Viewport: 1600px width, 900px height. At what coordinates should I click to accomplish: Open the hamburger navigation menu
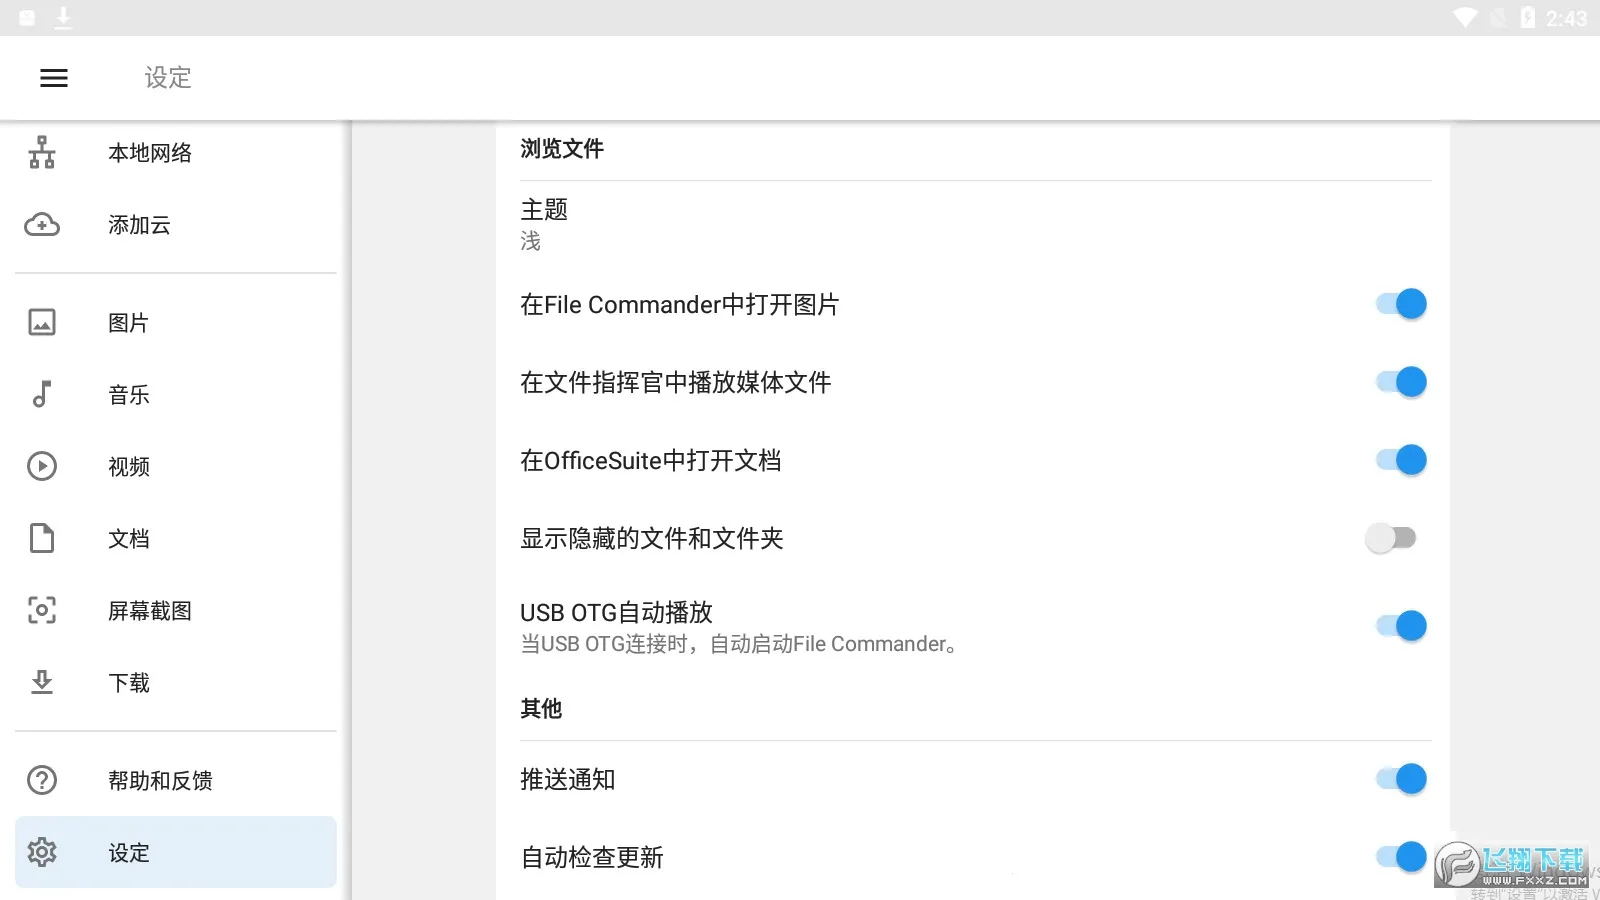(54, 78)
